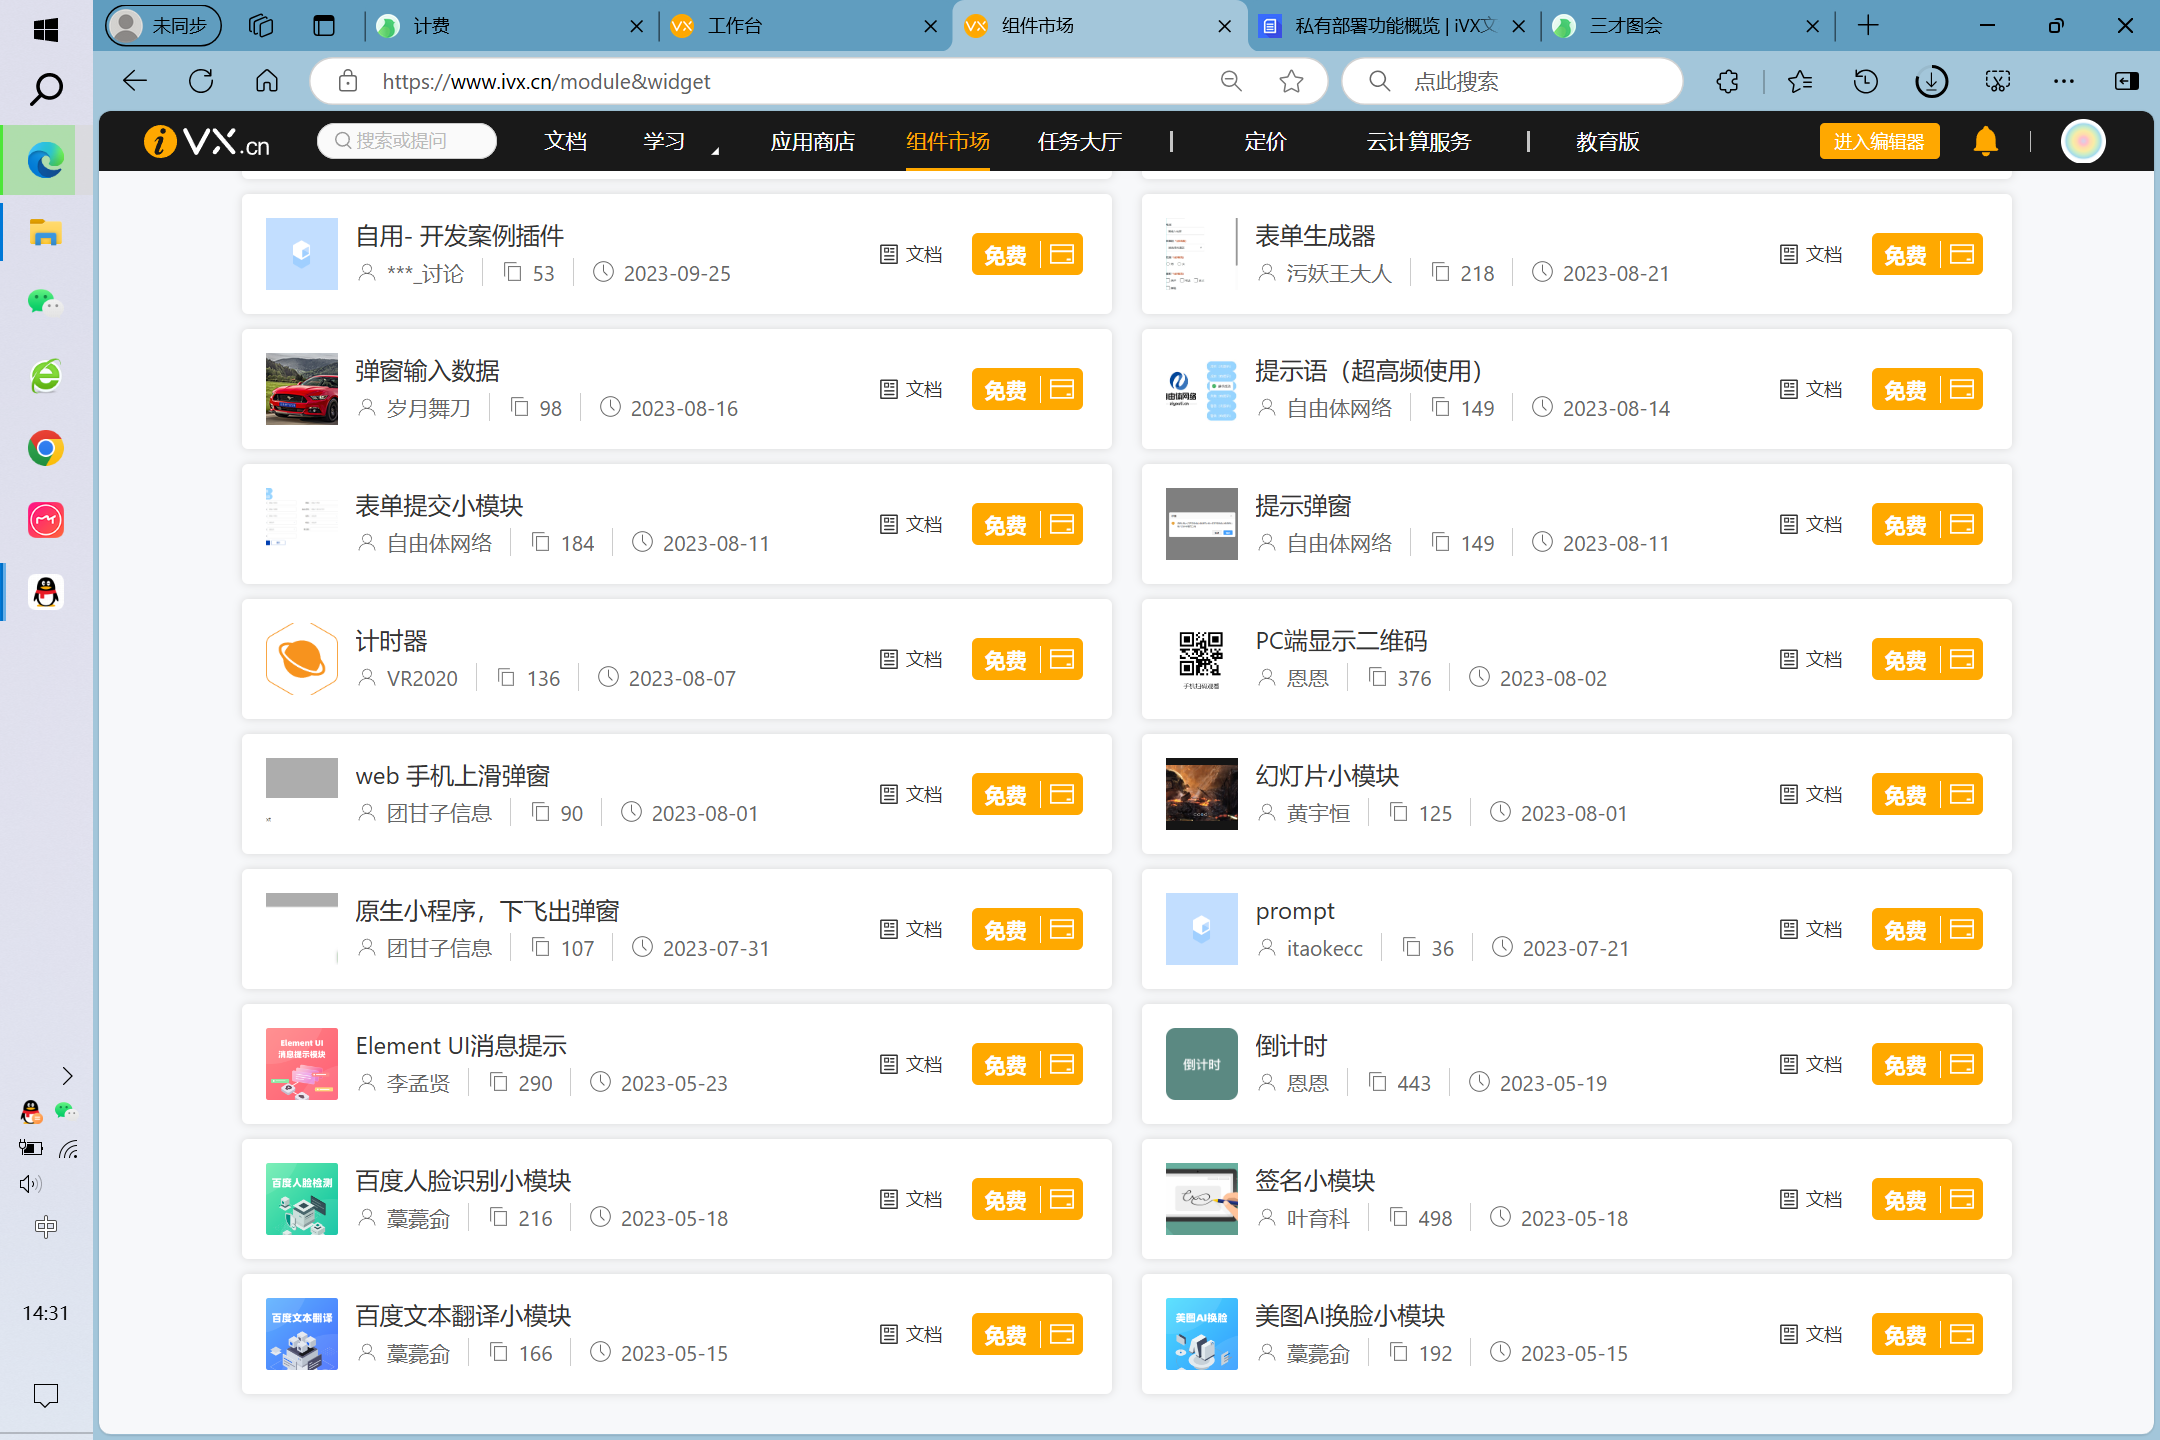Expand the 学习 dropdown menu
This screenshot has height=1440, width=2160.
[x=680, y=141]
